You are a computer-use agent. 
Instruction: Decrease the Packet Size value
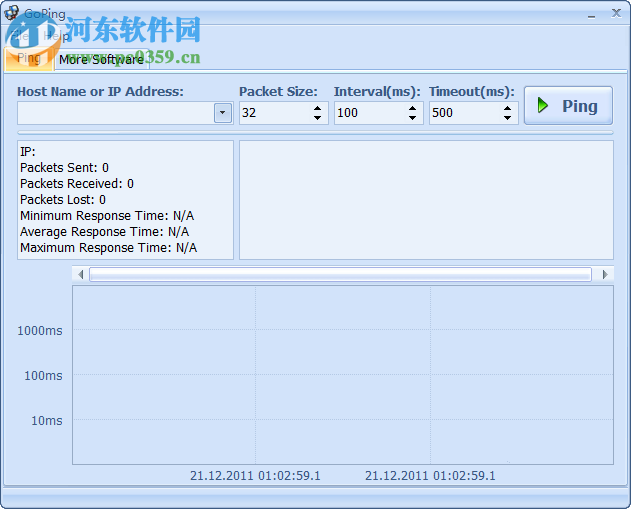point(318,117)
